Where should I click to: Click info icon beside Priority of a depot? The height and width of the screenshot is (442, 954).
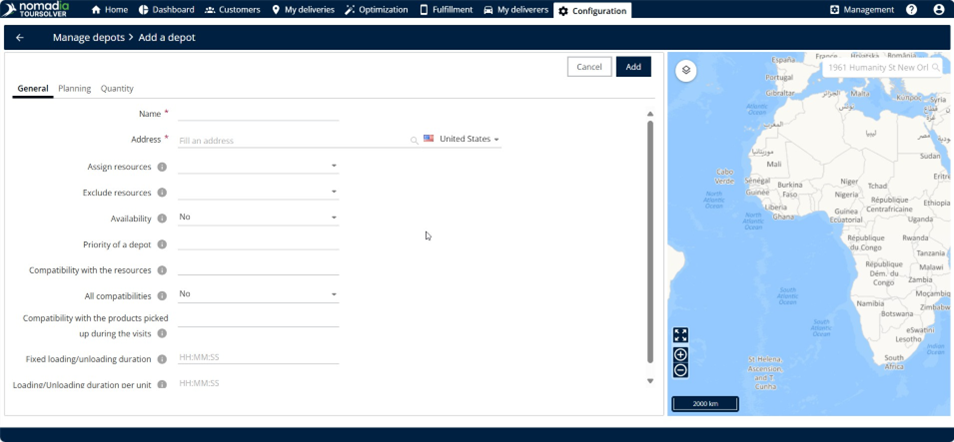click(x=162, y=245)
